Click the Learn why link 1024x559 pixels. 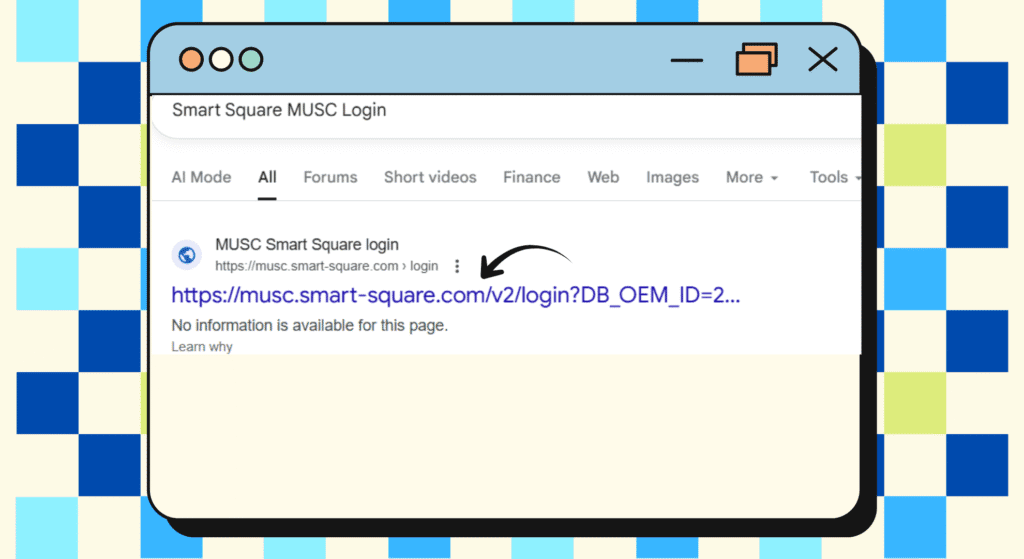(202, 346)
